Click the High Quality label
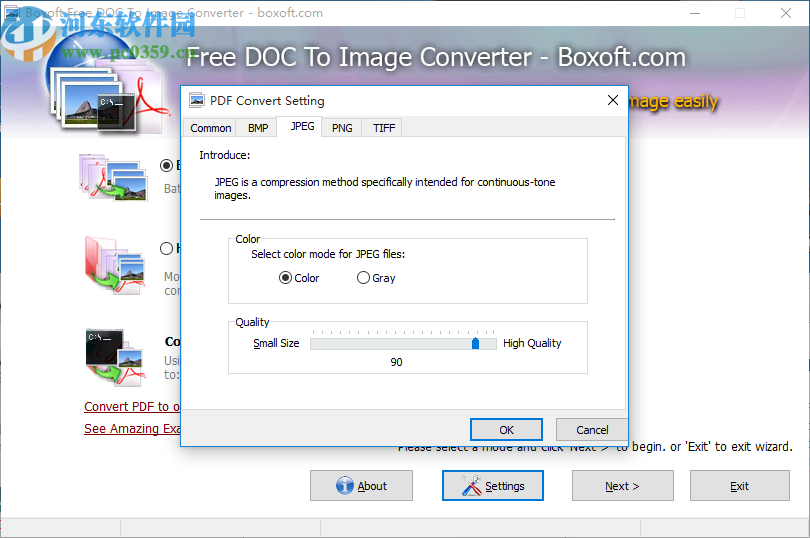 coord(532,343)
